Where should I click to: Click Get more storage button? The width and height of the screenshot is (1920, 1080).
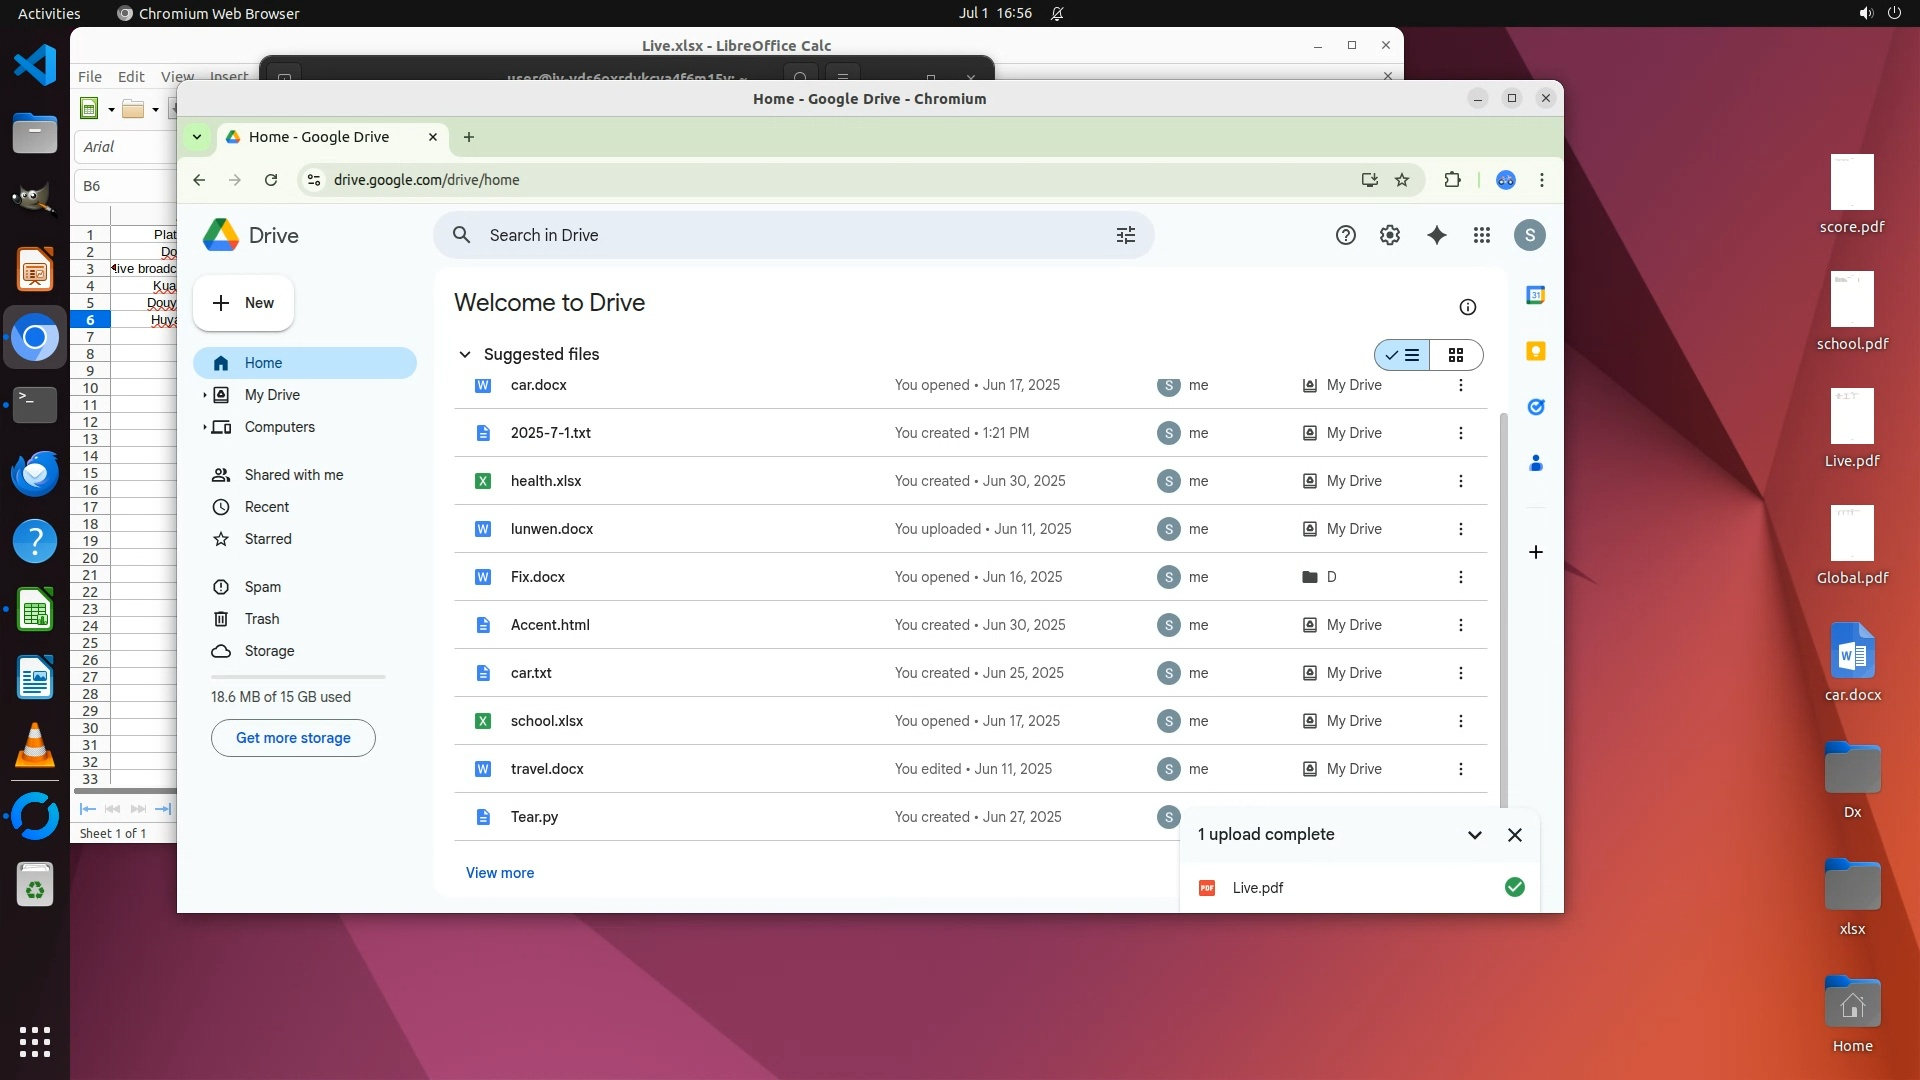point(293,738)
